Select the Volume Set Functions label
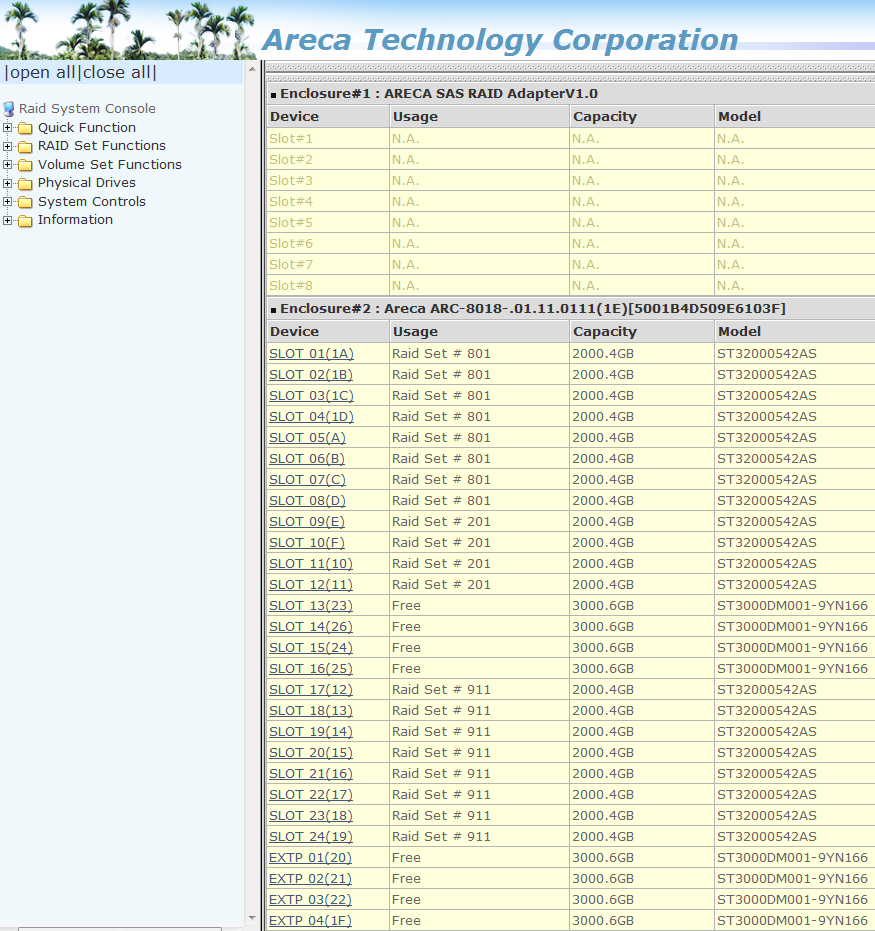Viewport: 875px width, 931px height. click(109, 165)
